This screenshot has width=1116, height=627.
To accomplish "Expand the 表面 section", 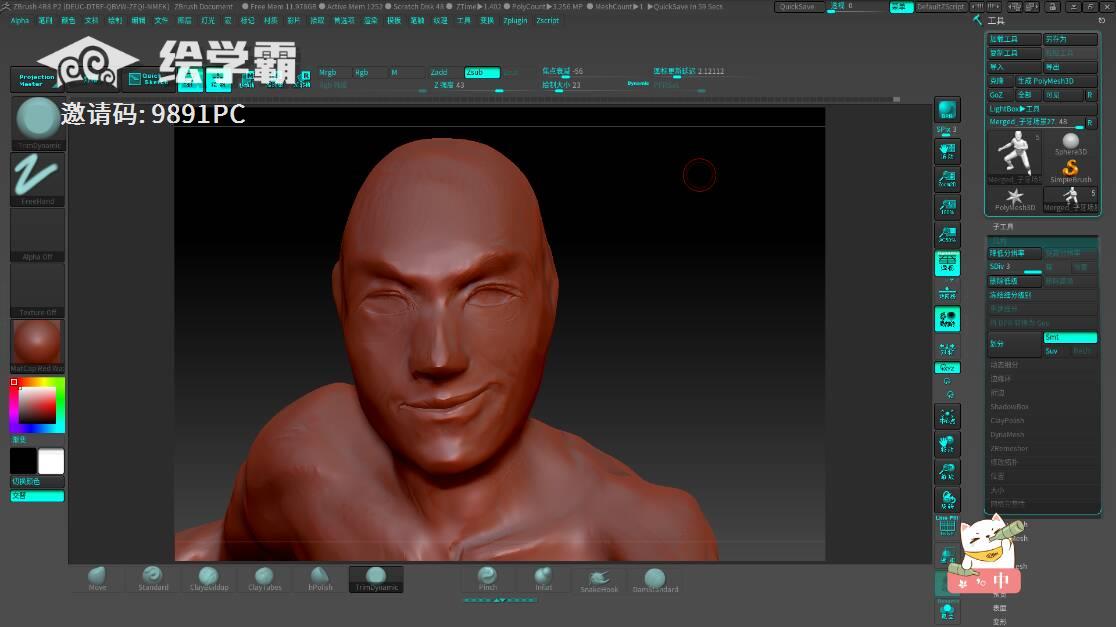I will coord(1000,608).
